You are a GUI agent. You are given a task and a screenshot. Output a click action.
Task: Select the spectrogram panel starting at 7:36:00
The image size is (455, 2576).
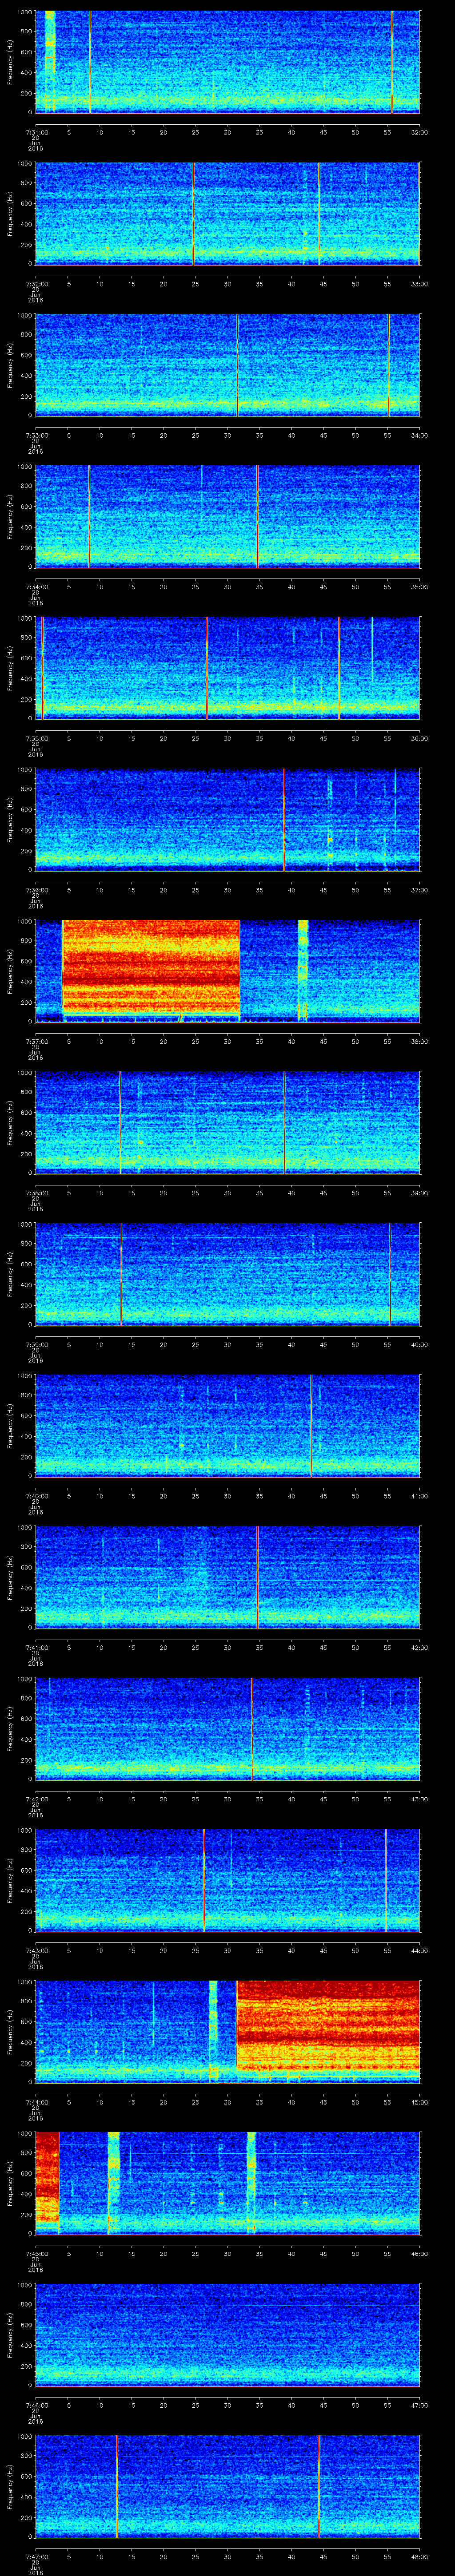coord(228,819)
